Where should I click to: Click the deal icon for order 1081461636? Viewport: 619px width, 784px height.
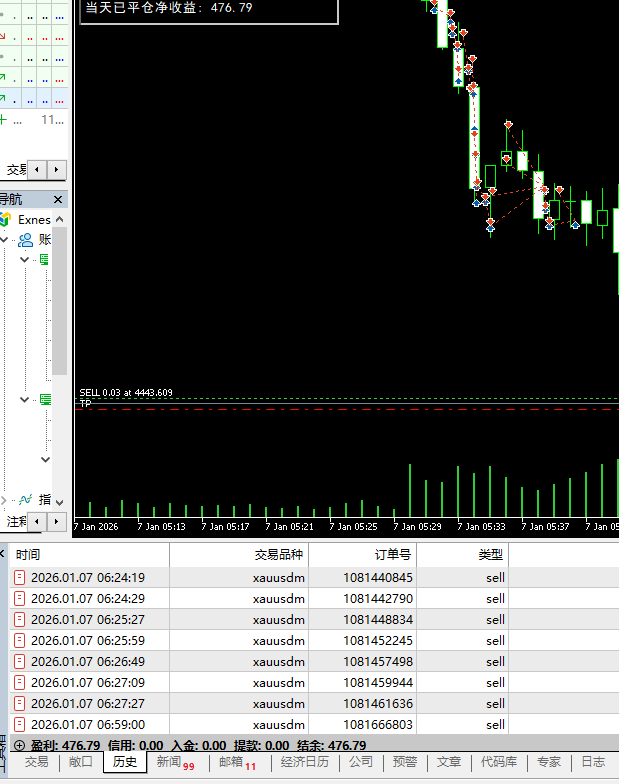point(19,704)
